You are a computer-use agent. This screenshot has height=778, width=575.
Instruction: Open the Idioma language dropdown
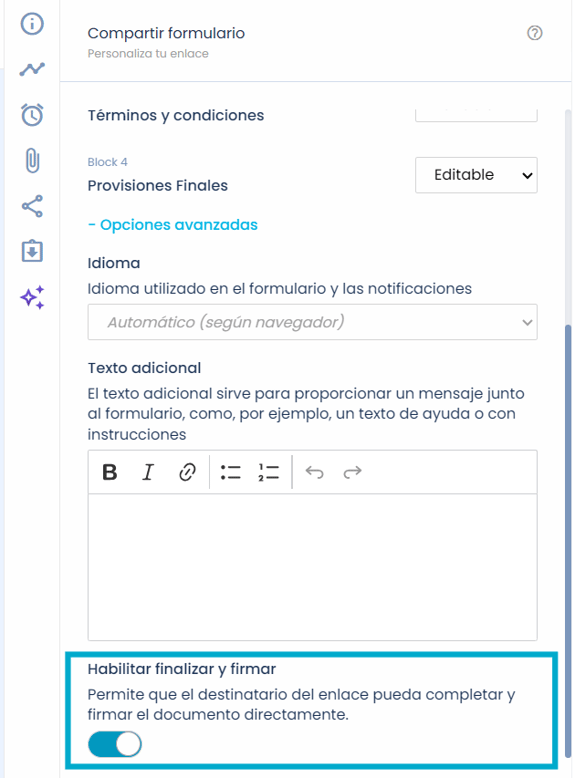click(x=312, y=322)
